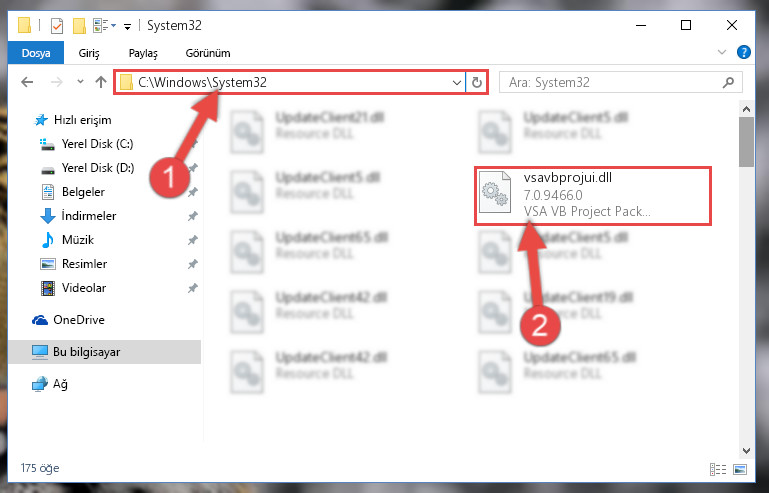Open Yerel Disk (C:) in sidebar

tap(98, 144)
